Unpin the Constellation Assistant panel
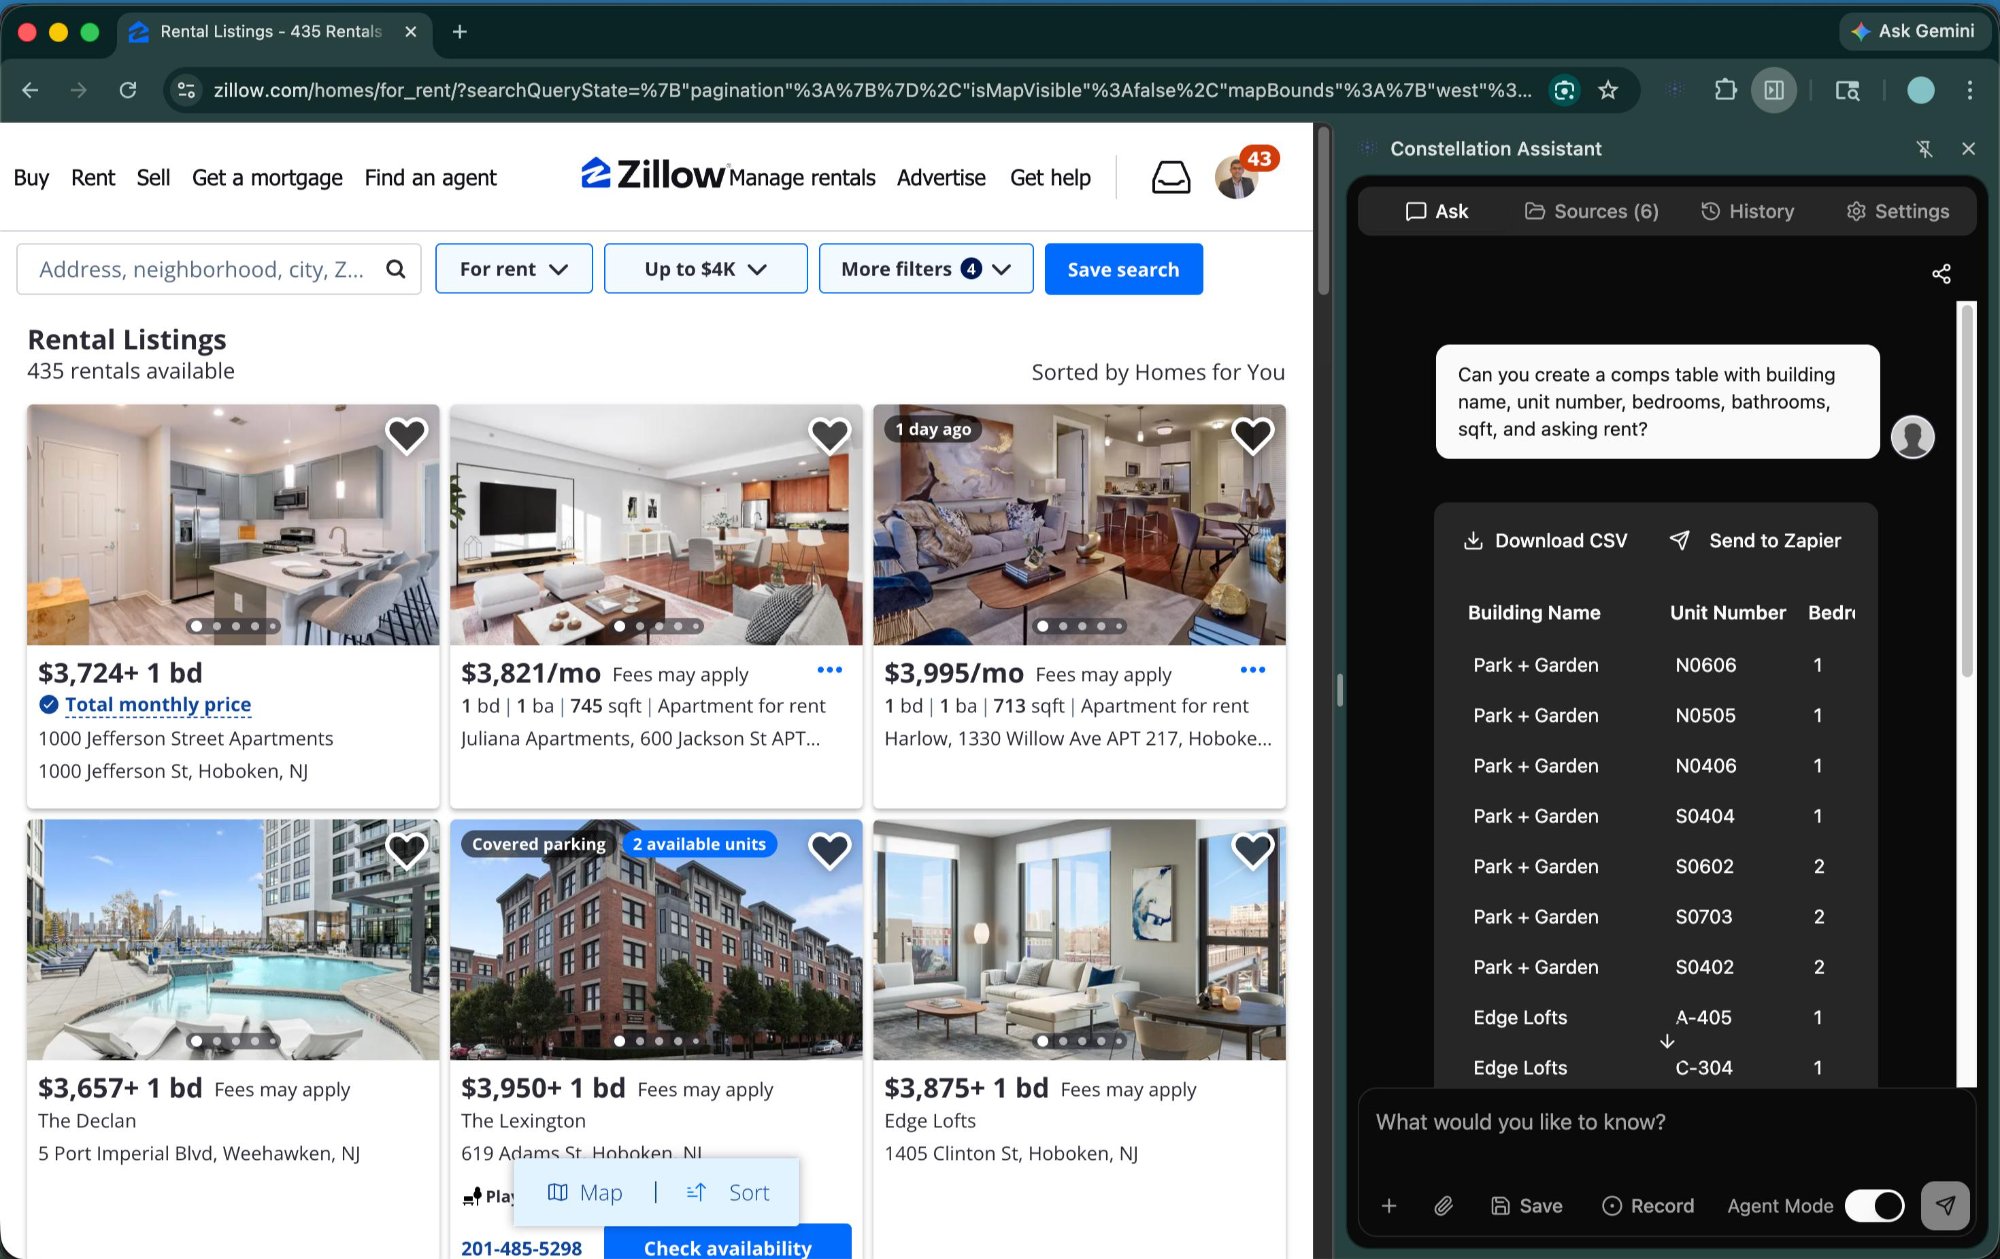Image resolution: width=2000 pixels, height=1259 pixels. (x=1924, y=149)
